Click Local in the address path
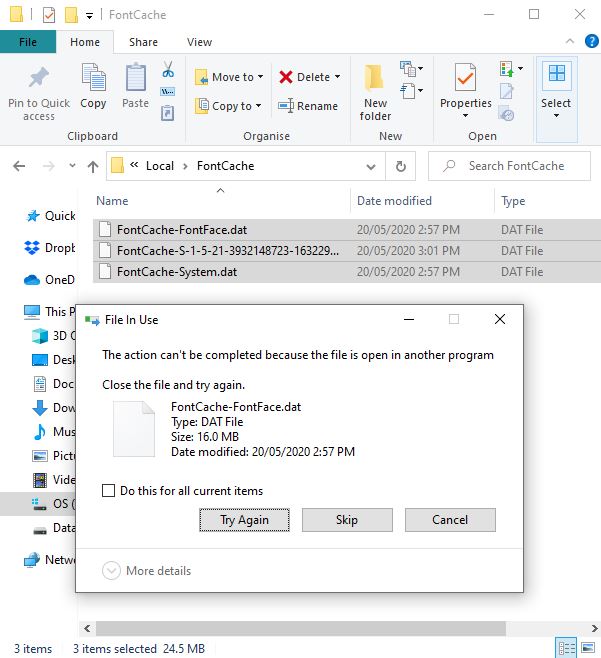601x658 pixels. [x=159, y=166]
